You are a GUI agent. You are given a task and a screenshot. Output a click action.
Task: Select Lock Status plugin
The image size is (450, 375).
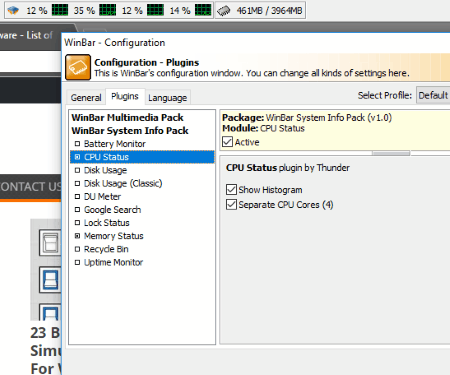107,223
